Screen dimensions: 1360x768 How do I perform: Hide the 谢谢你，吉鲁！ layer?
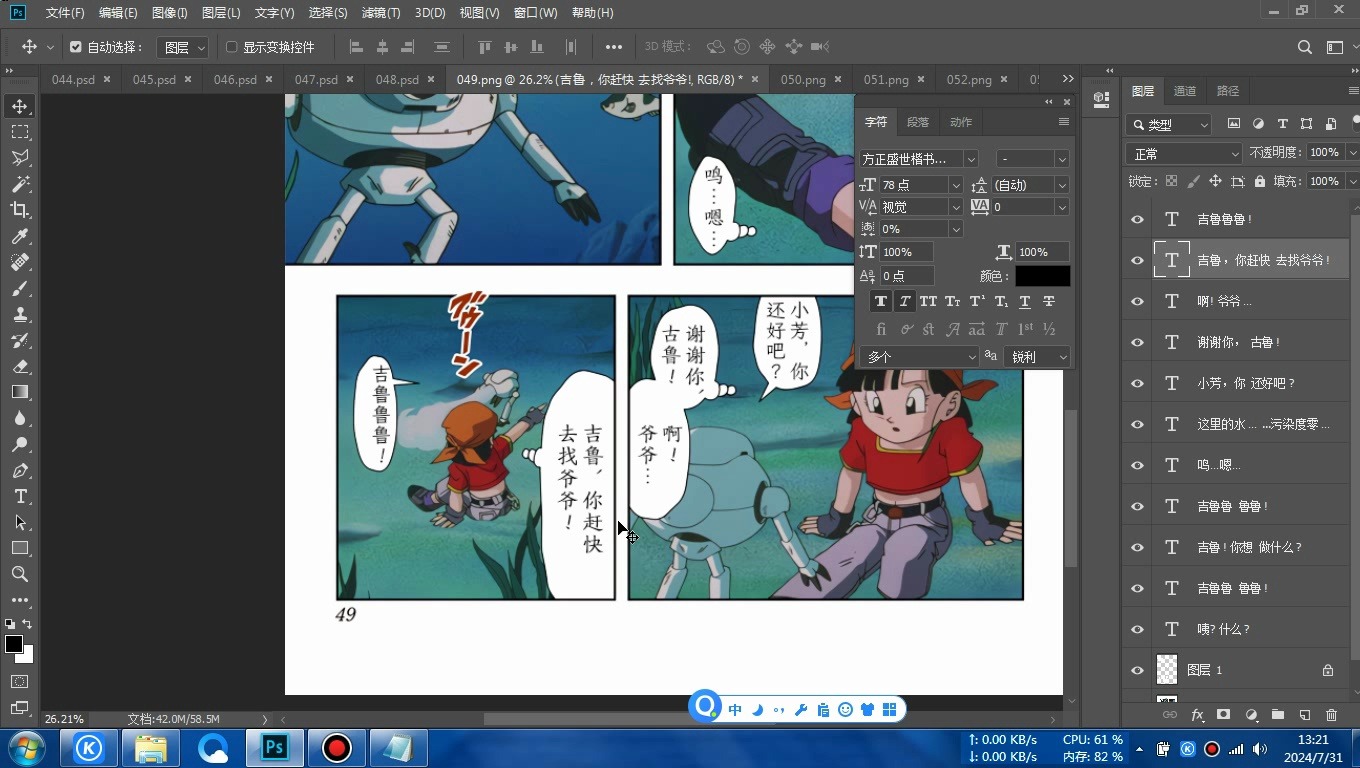(x=1137, y=342)
